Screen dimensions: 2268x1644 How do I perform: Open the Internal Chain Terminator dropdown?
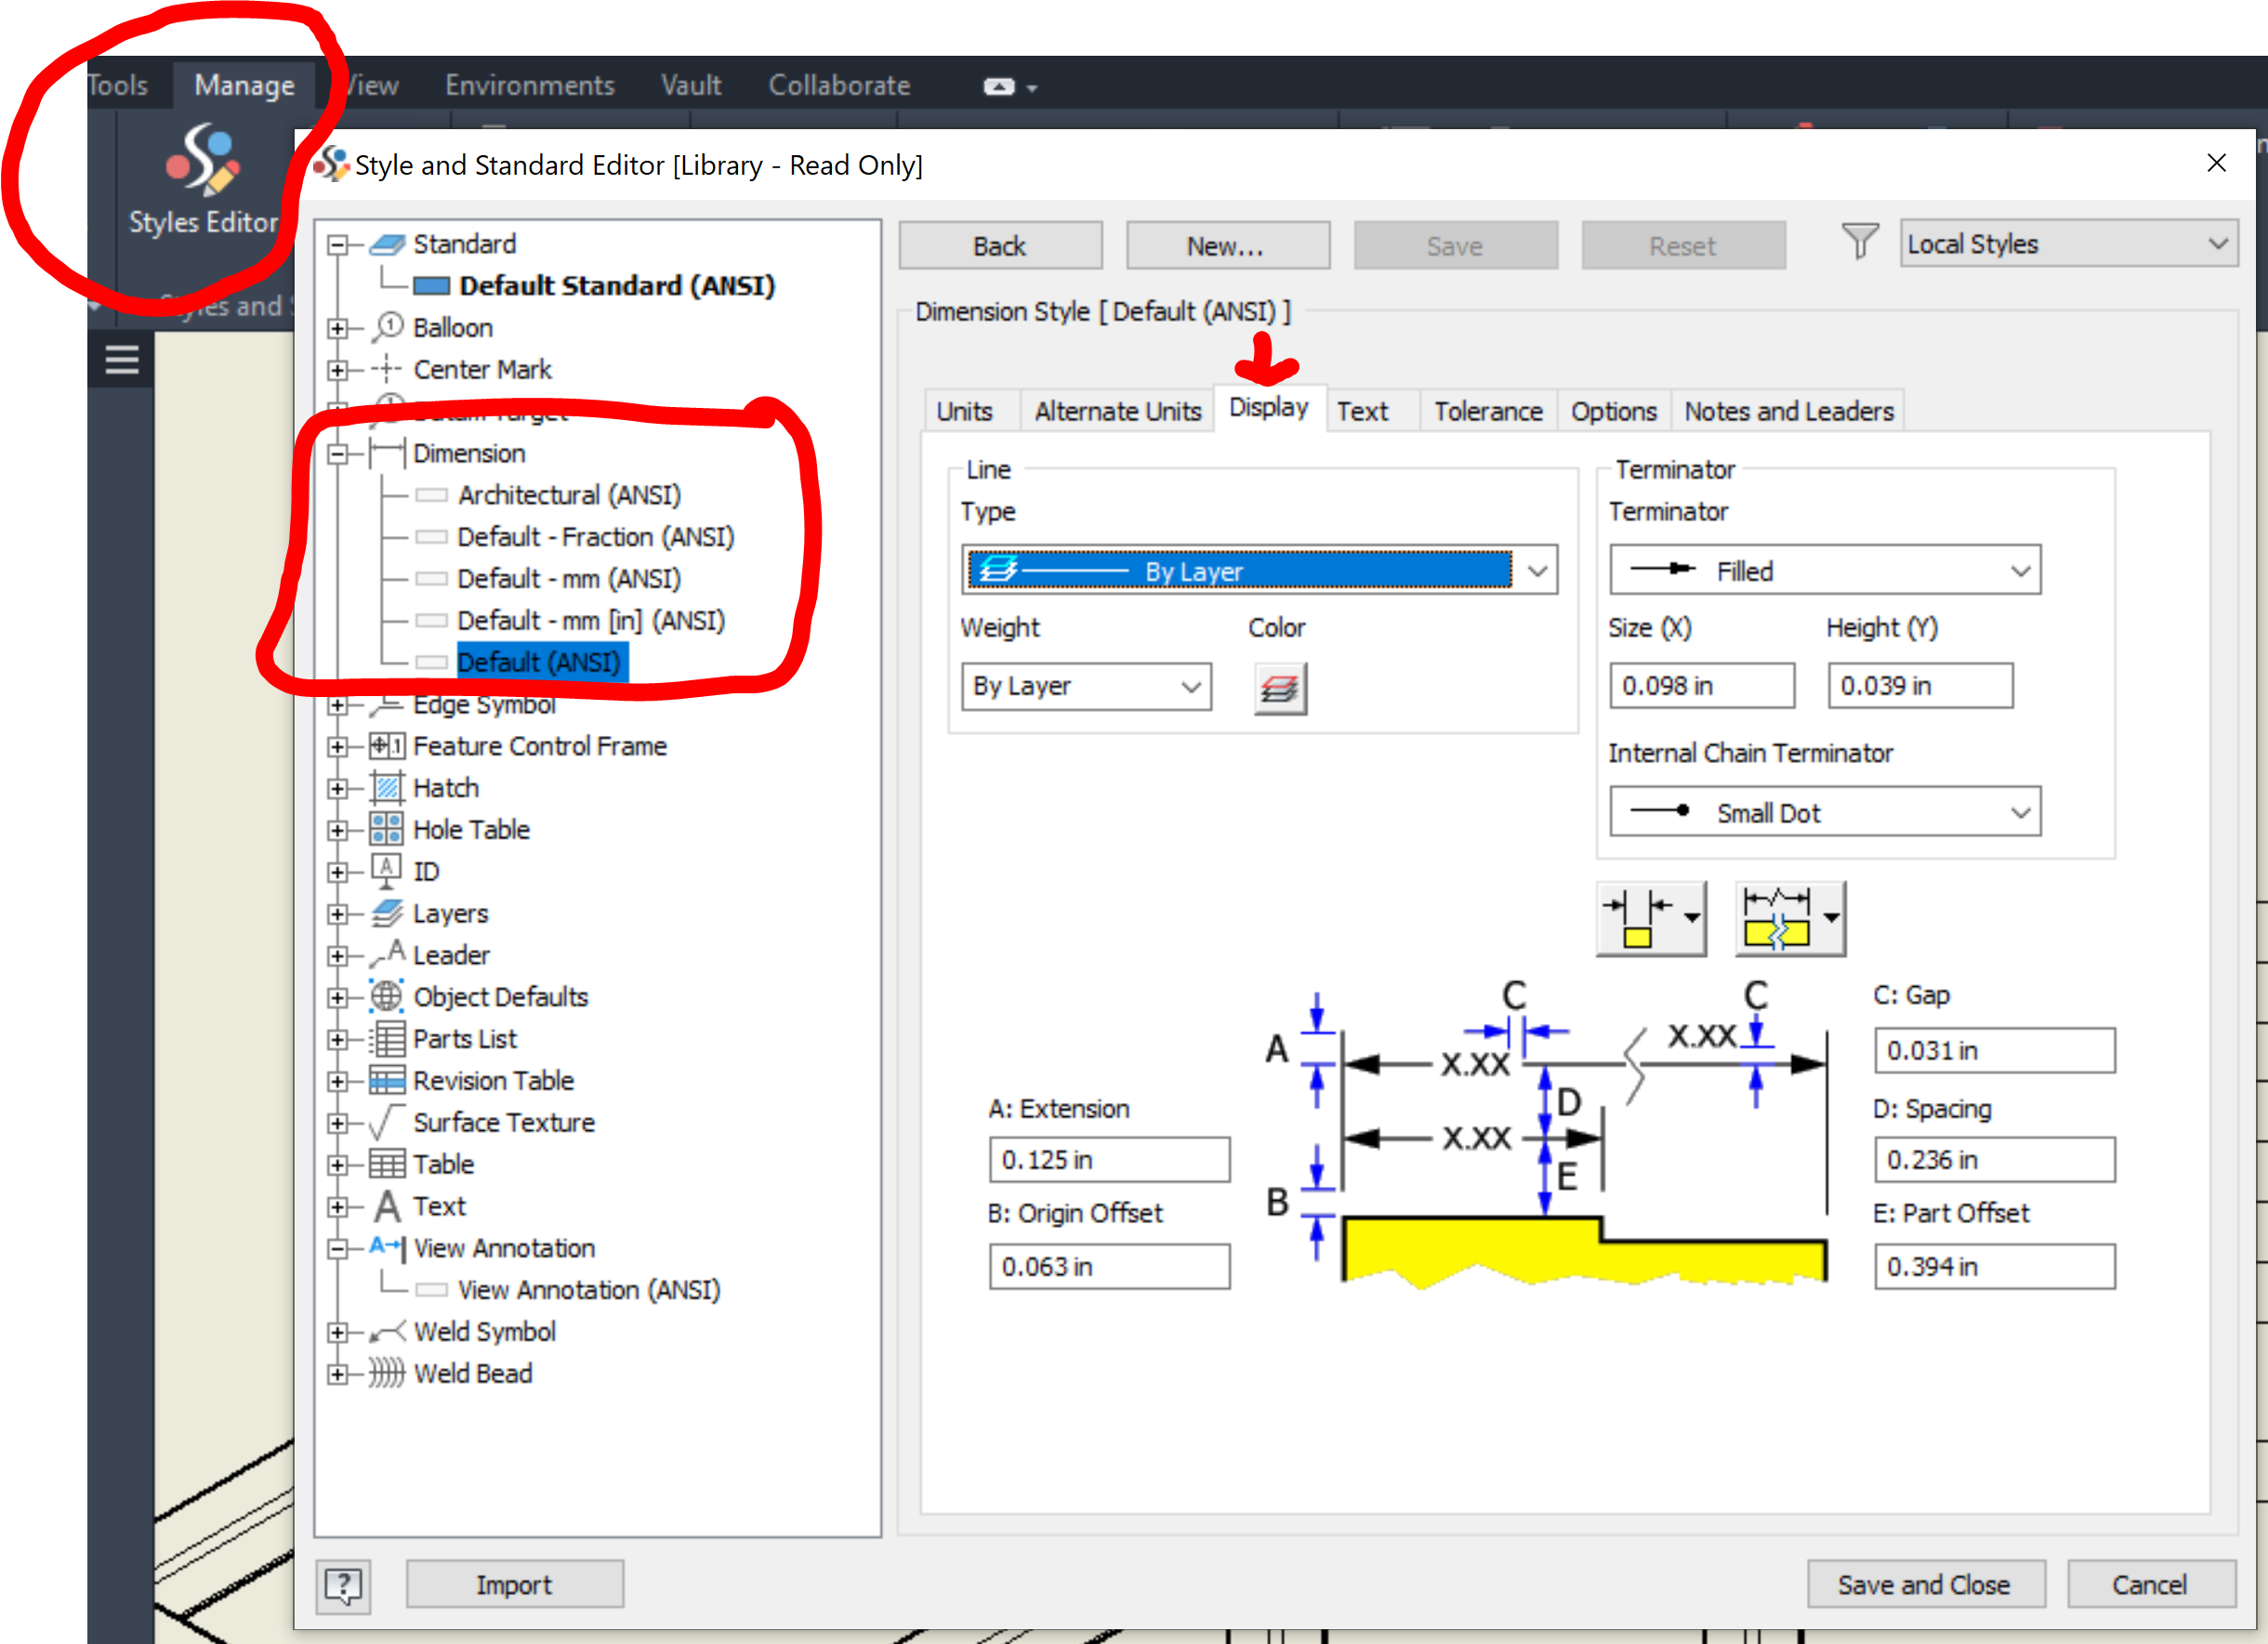(1825, 812)
